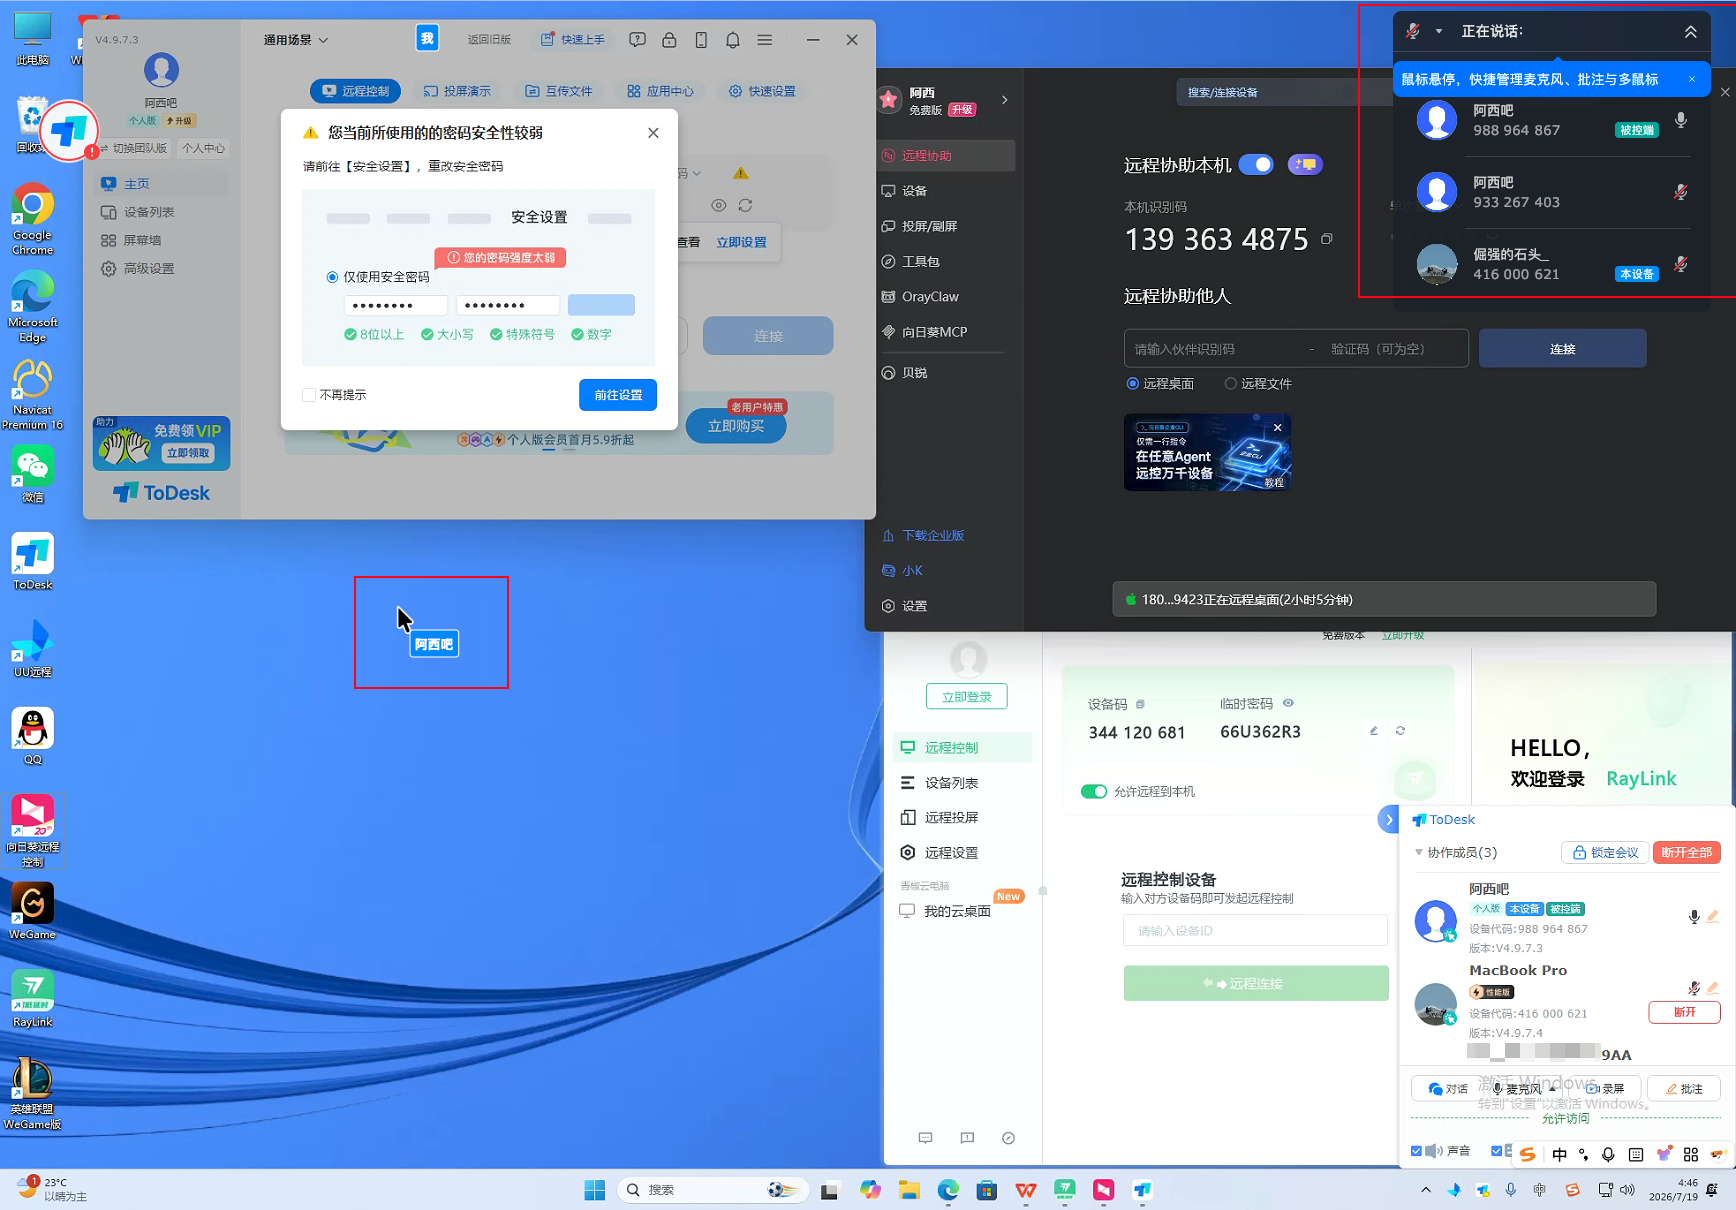1736x1210 pixels.
Task: Open the notification bell in ToDesk
Action: 733,40
